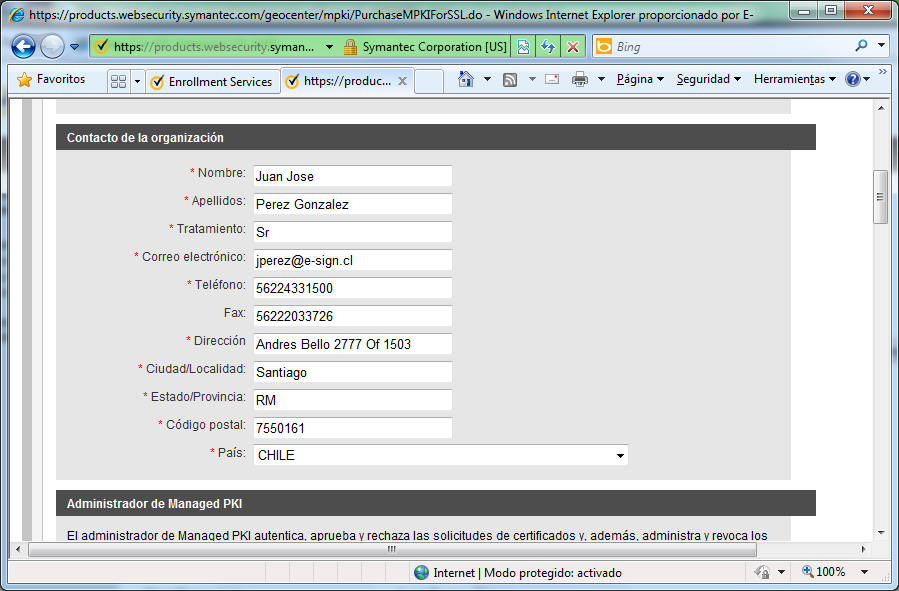899x591 pixels.
Task: Switch to the Enrollment Services tab
Action: point(212,82)
